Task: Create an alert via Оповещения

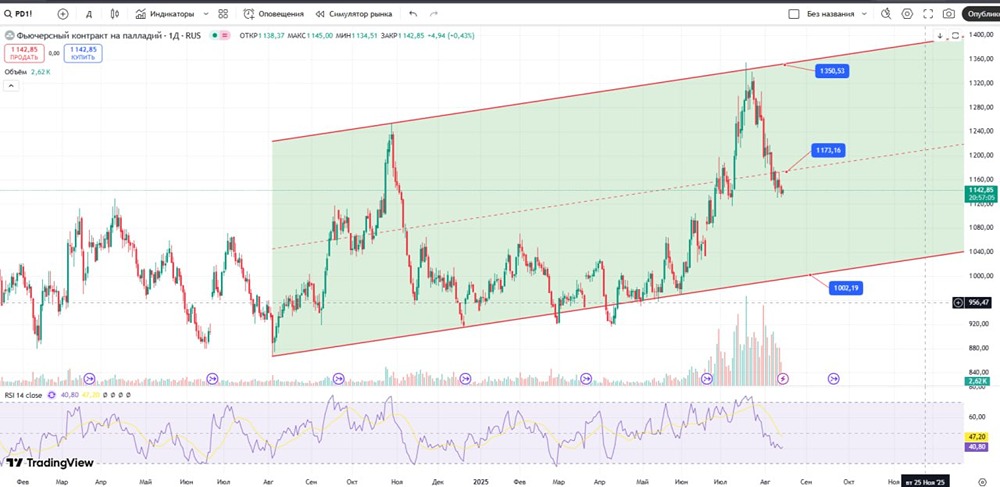Action: [274, 13]
